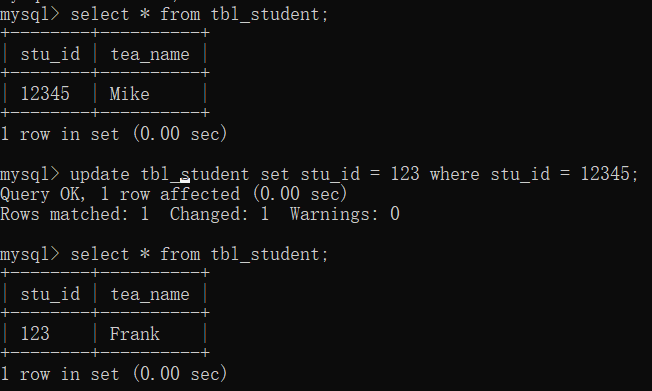Click 'stu_id = 123' in the update statement
This screenshot has width=652, height=391.
pos(360,174)
